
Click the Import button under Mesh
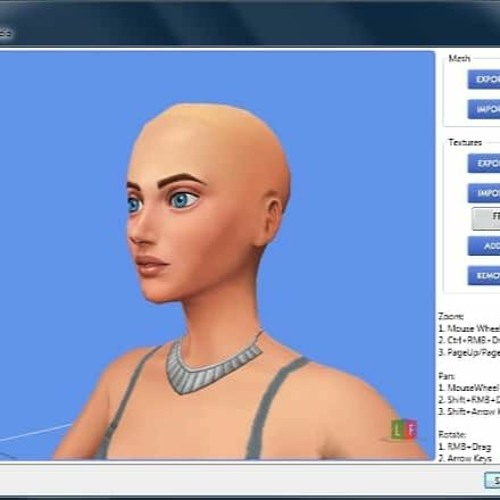[484, 109]
